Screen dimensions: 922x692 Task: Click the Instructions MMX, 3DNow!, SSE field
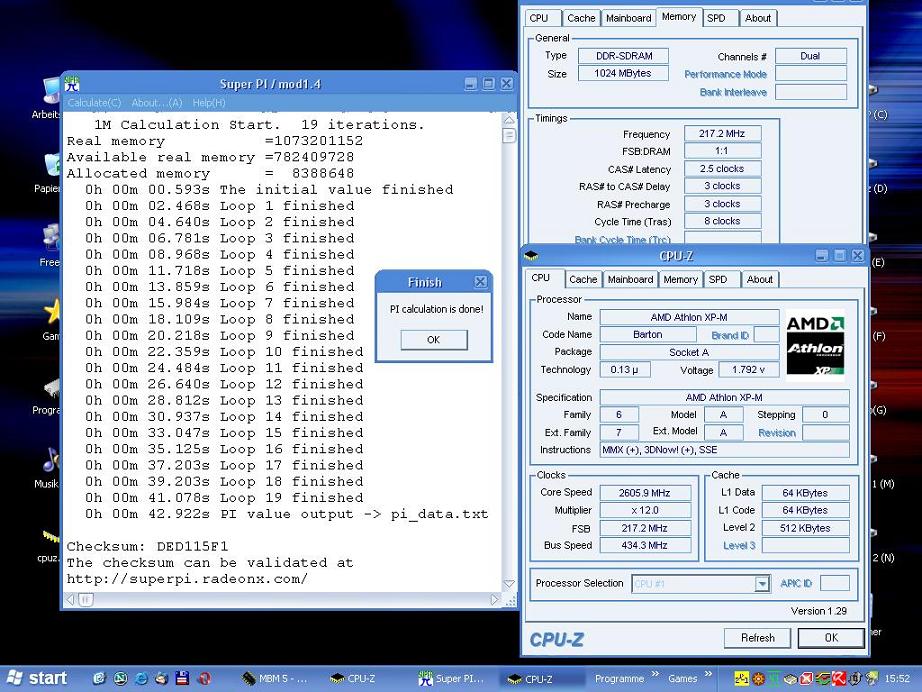tap(724, 450)
